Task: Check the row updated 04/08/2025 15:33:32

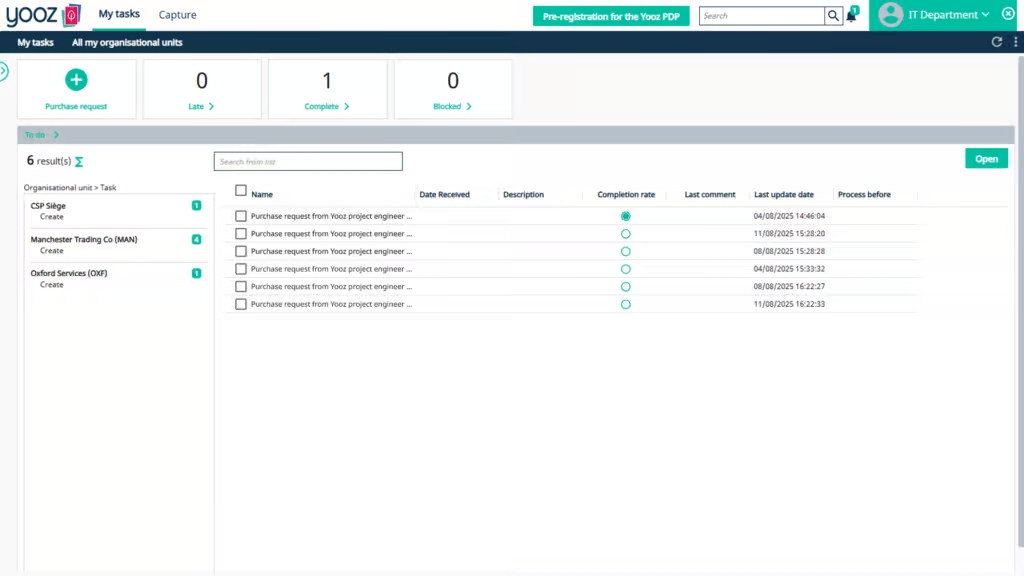Action: [241, 269]
